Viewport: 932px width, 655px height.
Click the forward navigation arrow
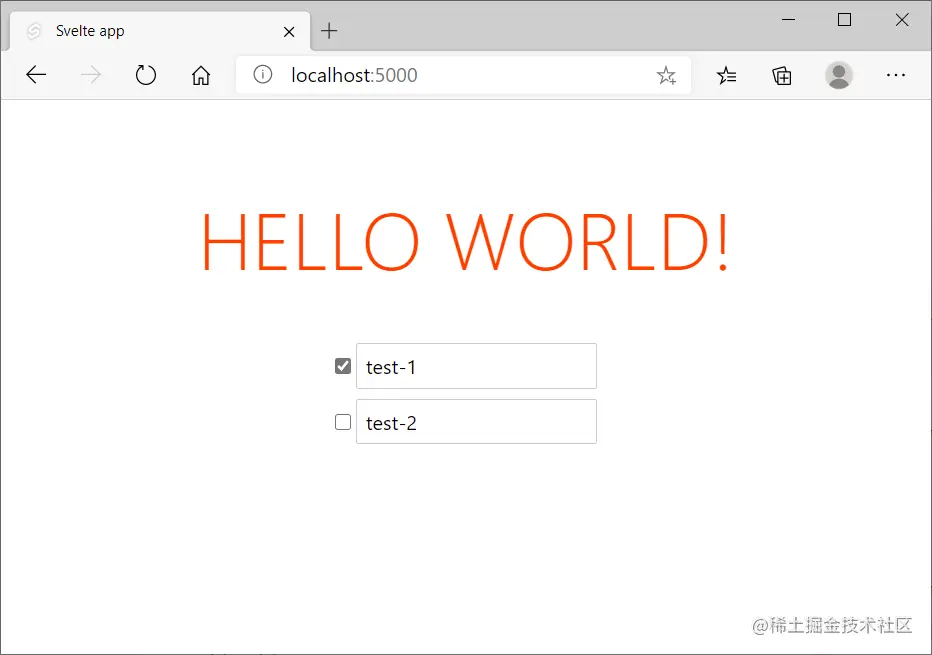tap(91, 75)
